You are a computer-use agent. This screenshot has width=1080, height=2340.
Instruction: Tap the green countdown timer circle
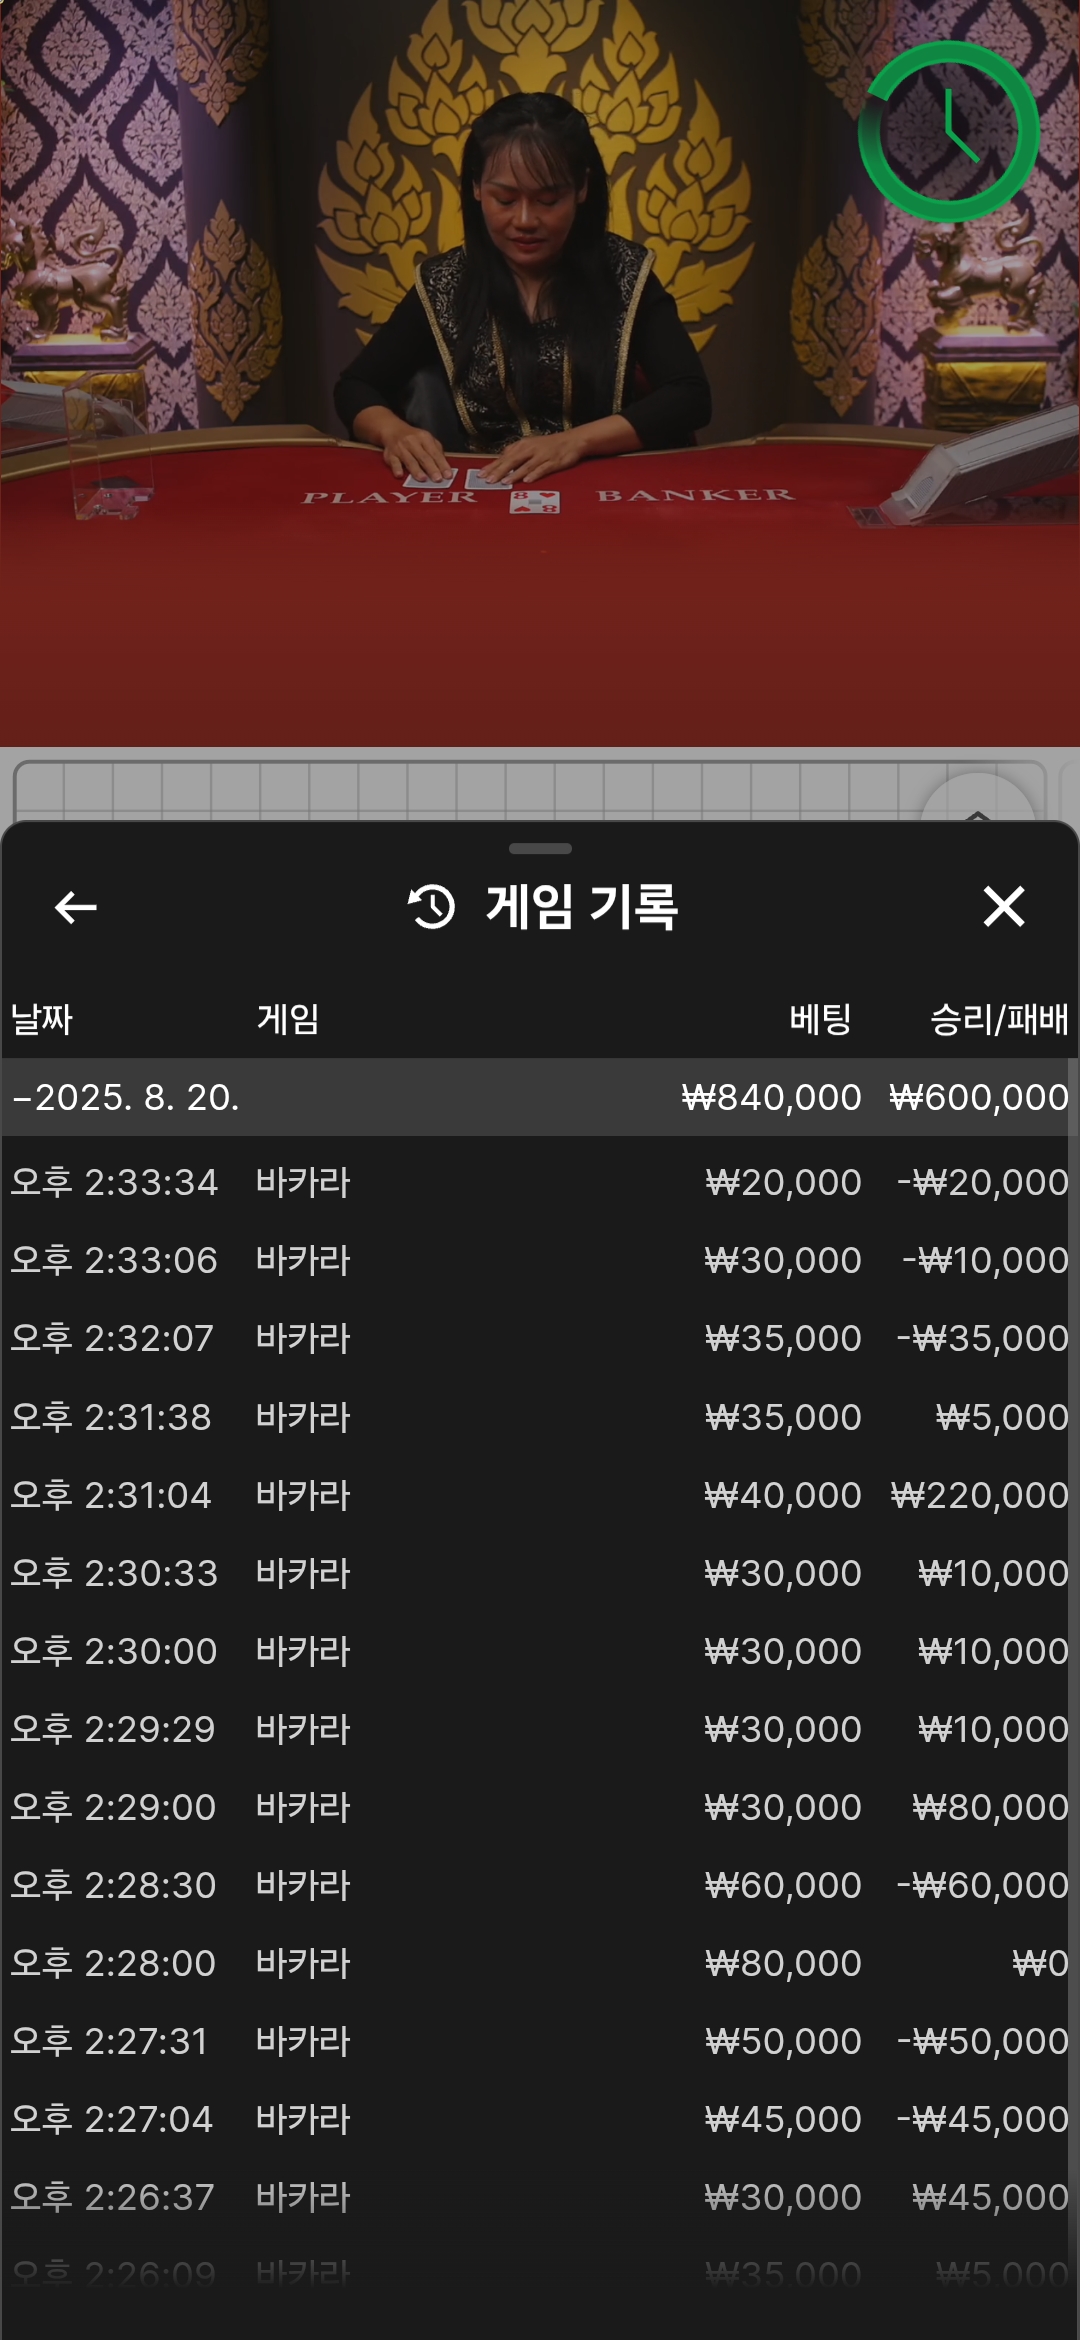pos(949,131)
